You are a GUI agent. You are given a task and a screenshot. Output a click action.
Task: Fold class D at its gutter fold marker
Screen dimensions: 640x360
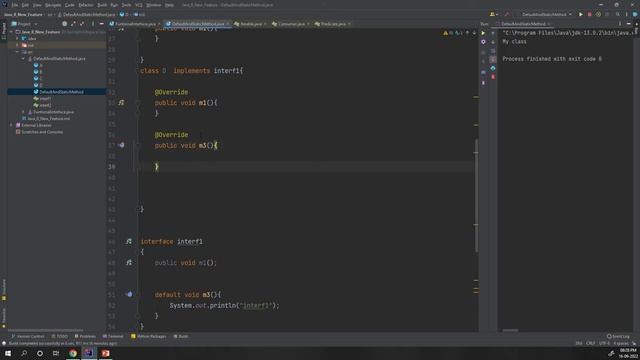(x=138, y=71)
